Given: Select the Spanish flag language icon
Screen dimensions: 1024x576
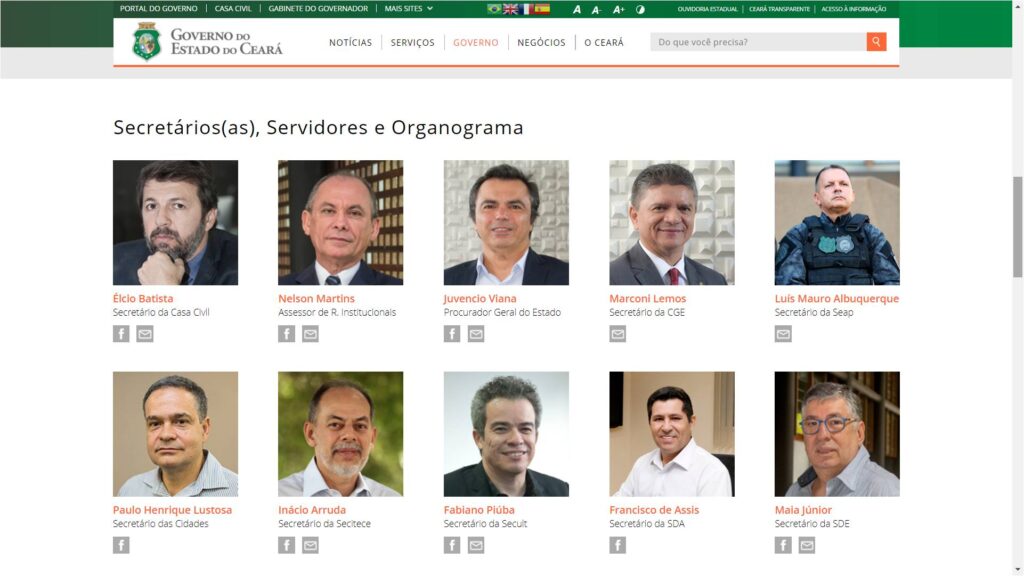Looking at the screenshot, I should 542,8.
